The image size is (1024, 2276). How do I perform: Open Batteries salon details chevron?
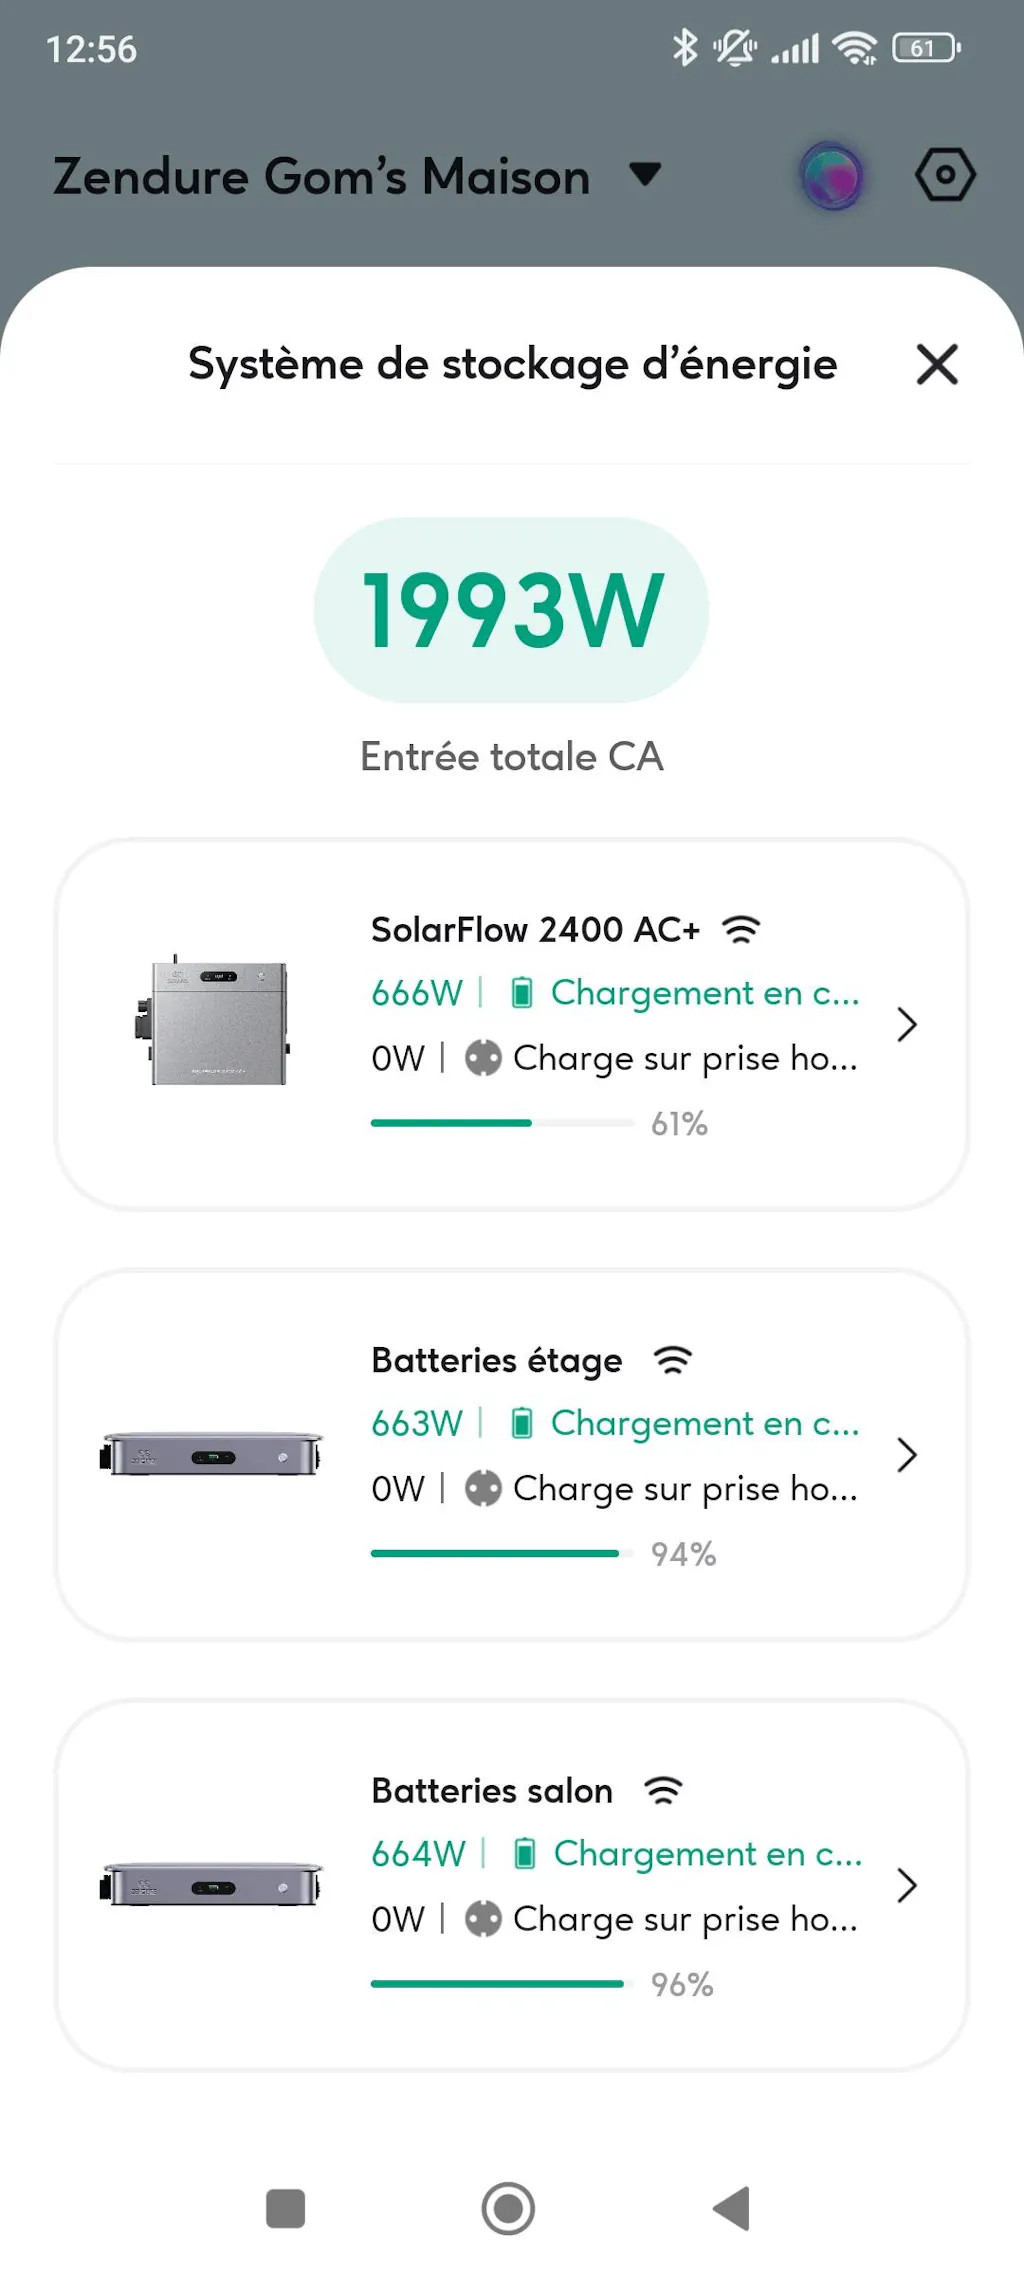(906, 1885)
